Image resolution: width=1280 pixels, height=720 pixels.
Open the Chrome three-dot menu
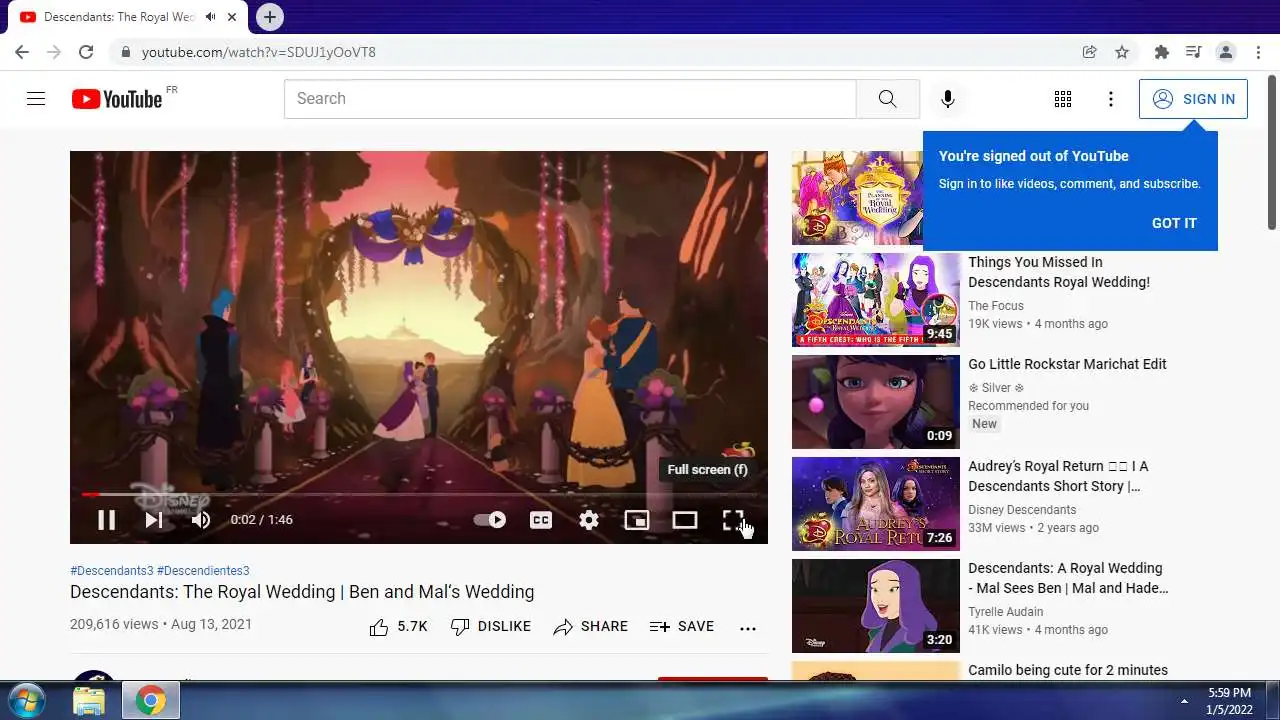tap(1258, 52)
